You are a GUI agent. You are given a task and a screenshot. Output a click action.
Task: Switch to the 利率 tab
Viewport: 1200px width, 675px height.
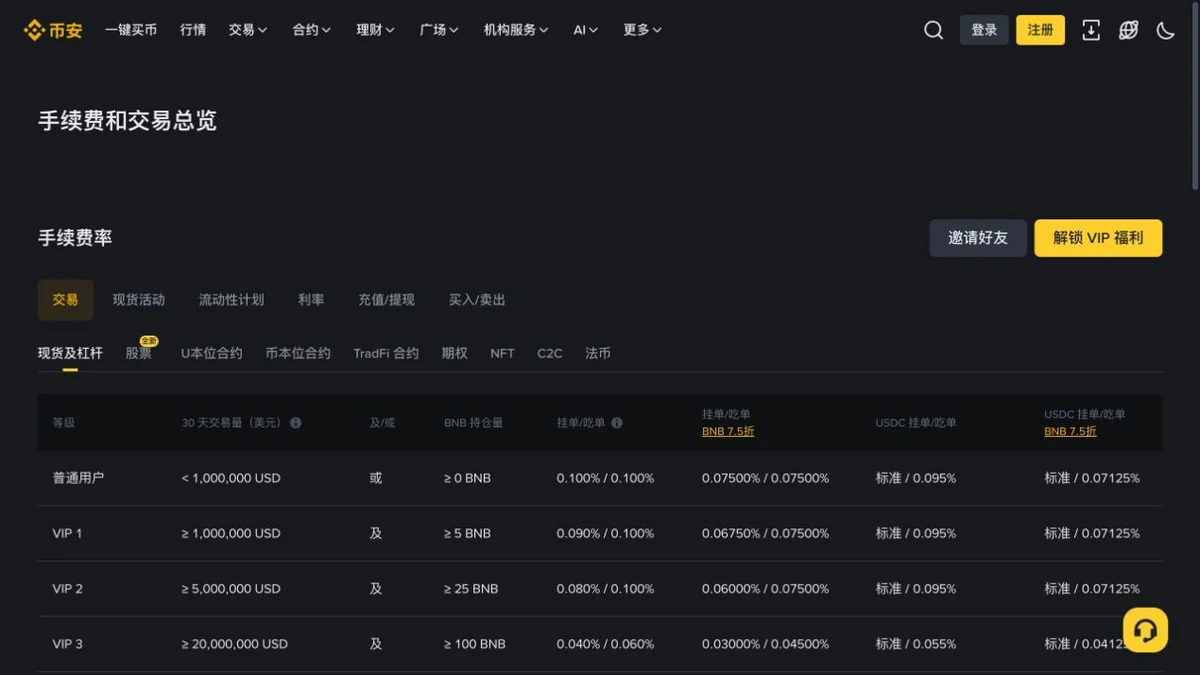(311, 300)
